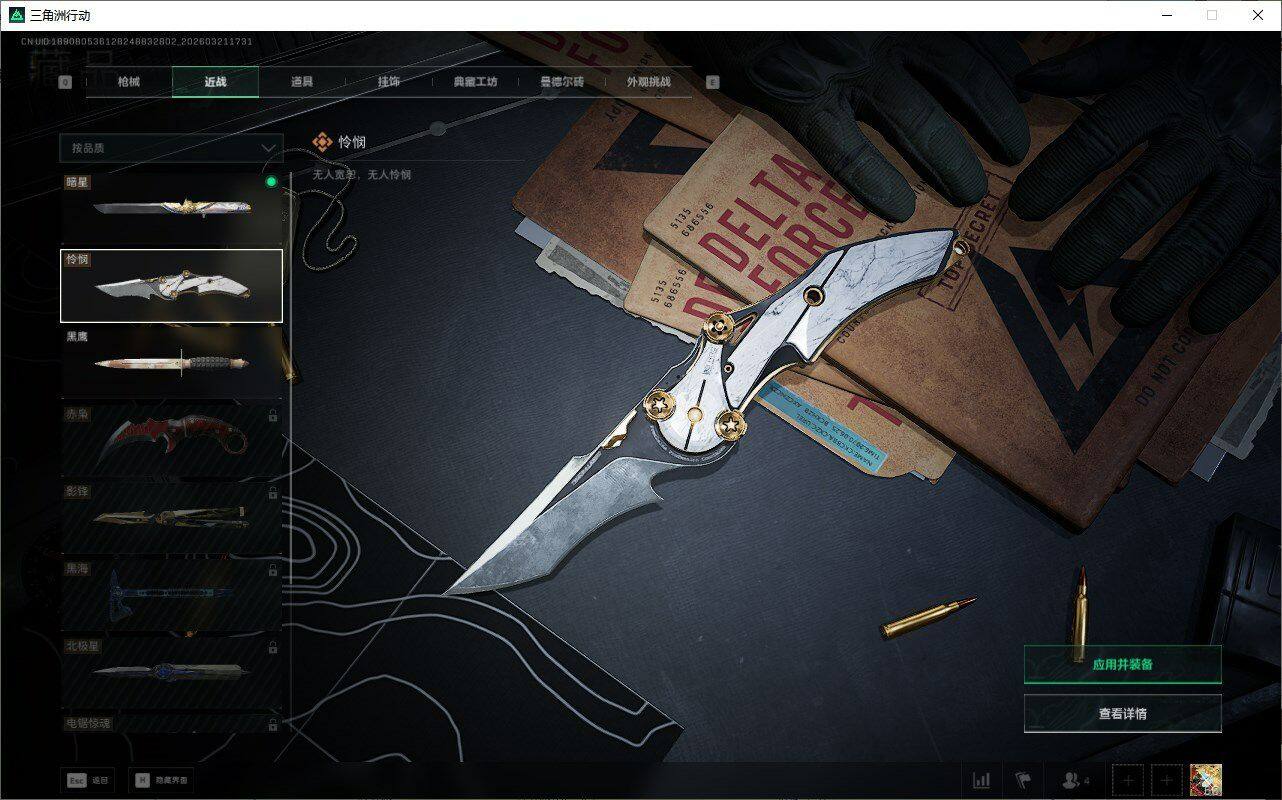Click the 查看详情 button
Screen dimensions: 1282x800
click(1122, 714)
